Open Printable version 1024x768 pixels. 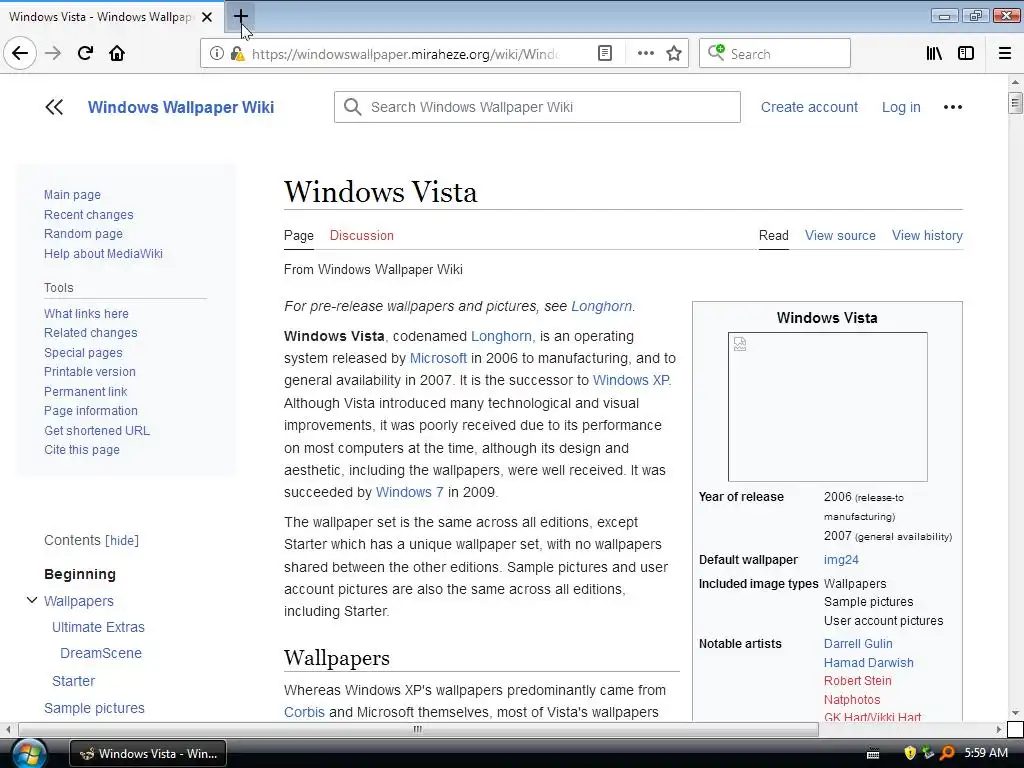coord(90,372)
